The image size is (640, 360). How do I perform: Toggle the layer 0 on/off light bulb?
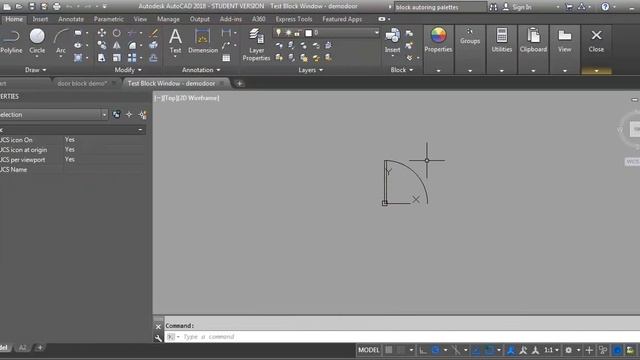pyautogui.click(x=278, y=32)
